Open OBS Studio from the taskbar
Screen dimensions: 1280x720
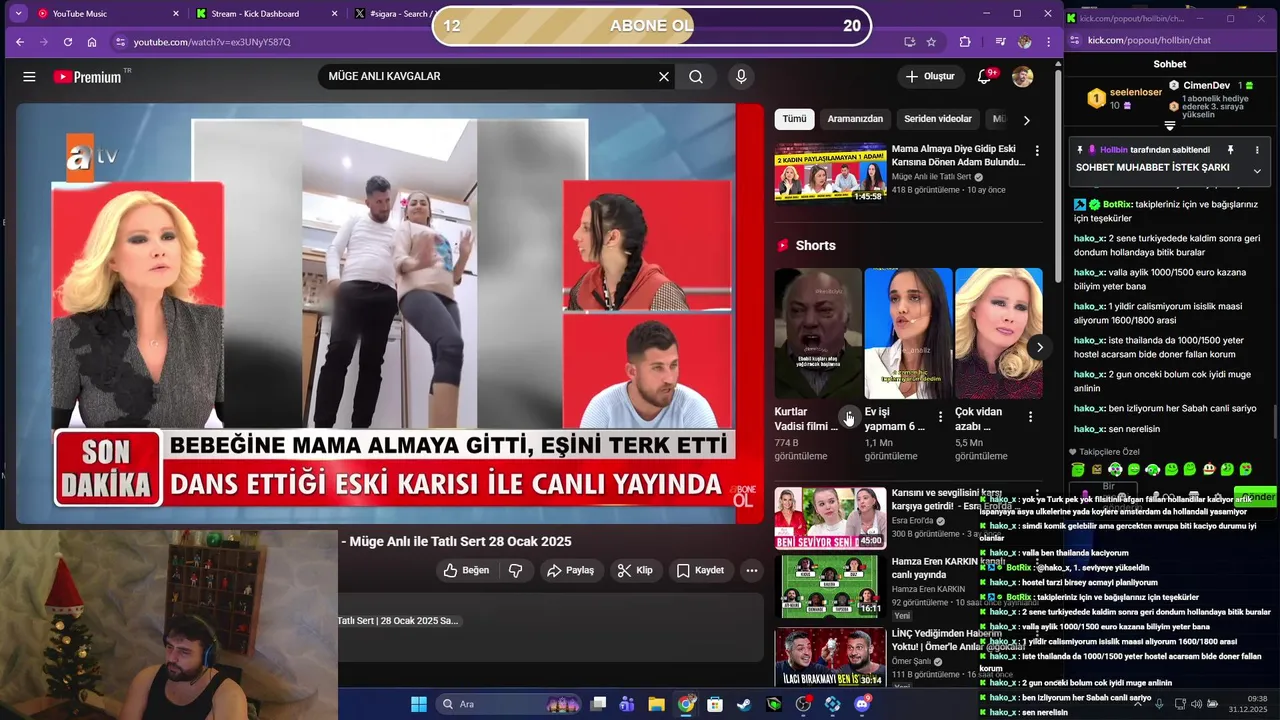click(803, 704)
